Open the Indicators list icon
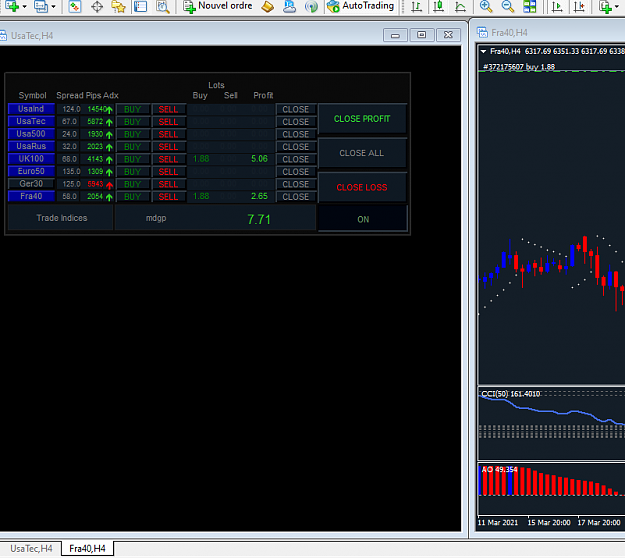 pos(605,6)
